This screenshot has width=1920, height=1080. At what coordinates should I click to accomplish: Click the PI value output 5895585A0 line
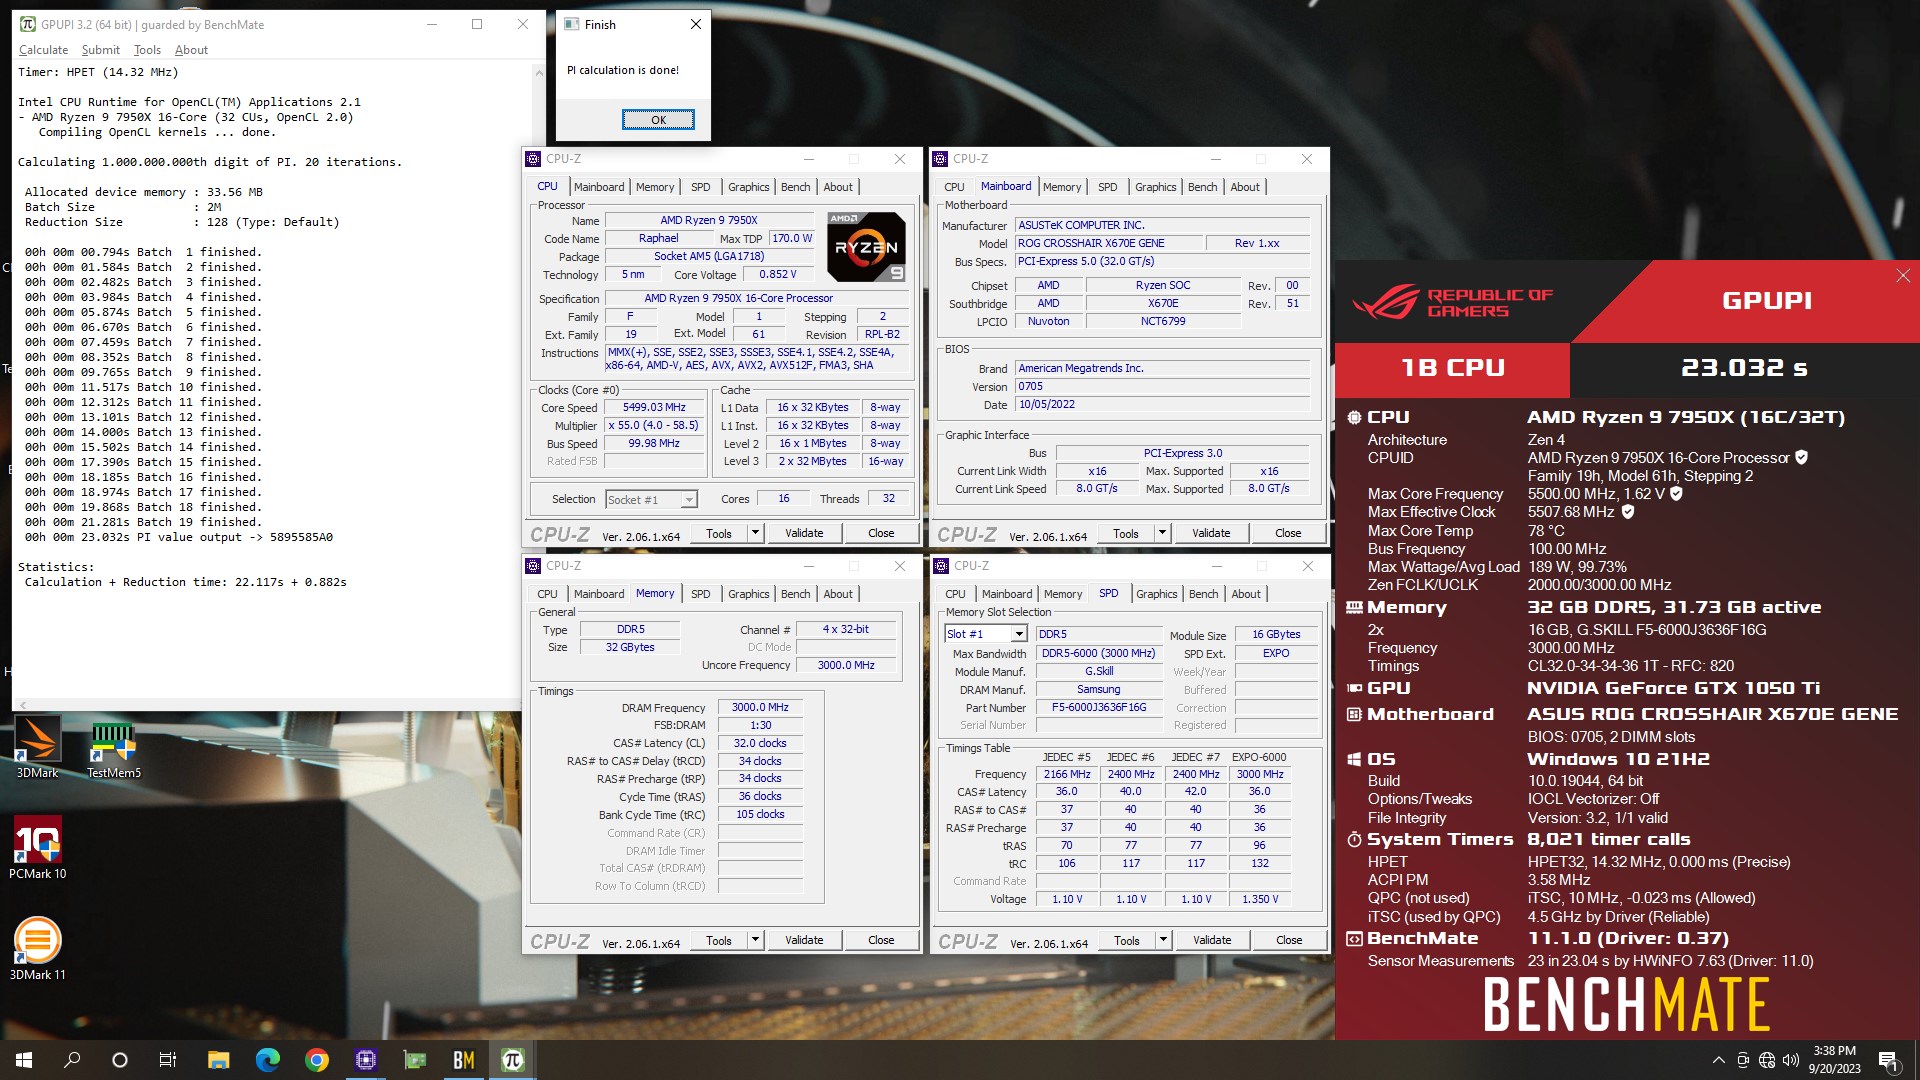pos(179,537)
